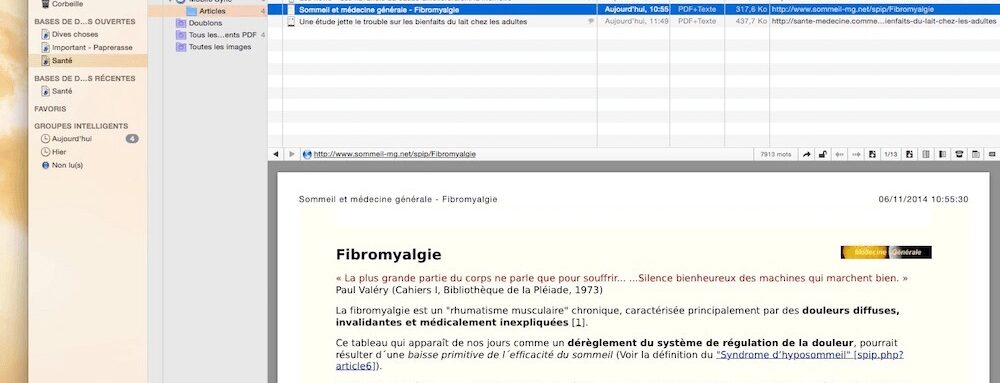The image size is (1000, 383).
Task: Click the Aujourd'hui, 10:55 date cell
Action: 636,10
